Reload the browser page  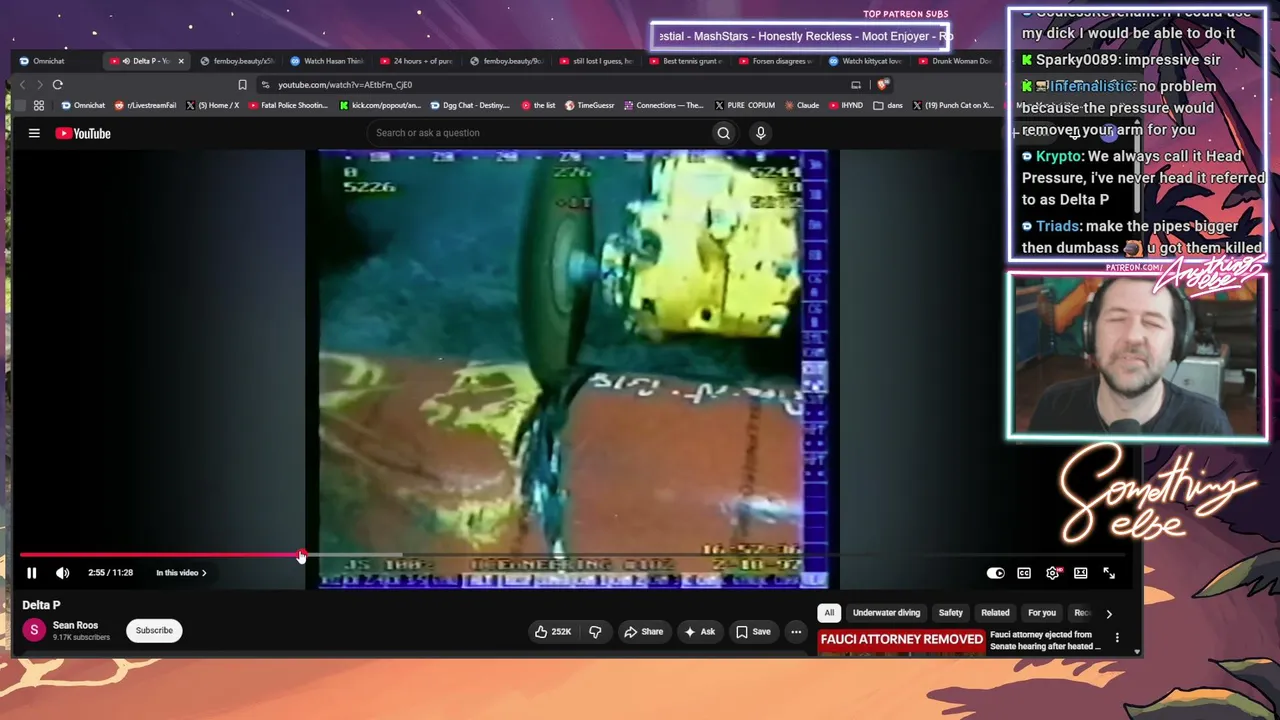58,85
